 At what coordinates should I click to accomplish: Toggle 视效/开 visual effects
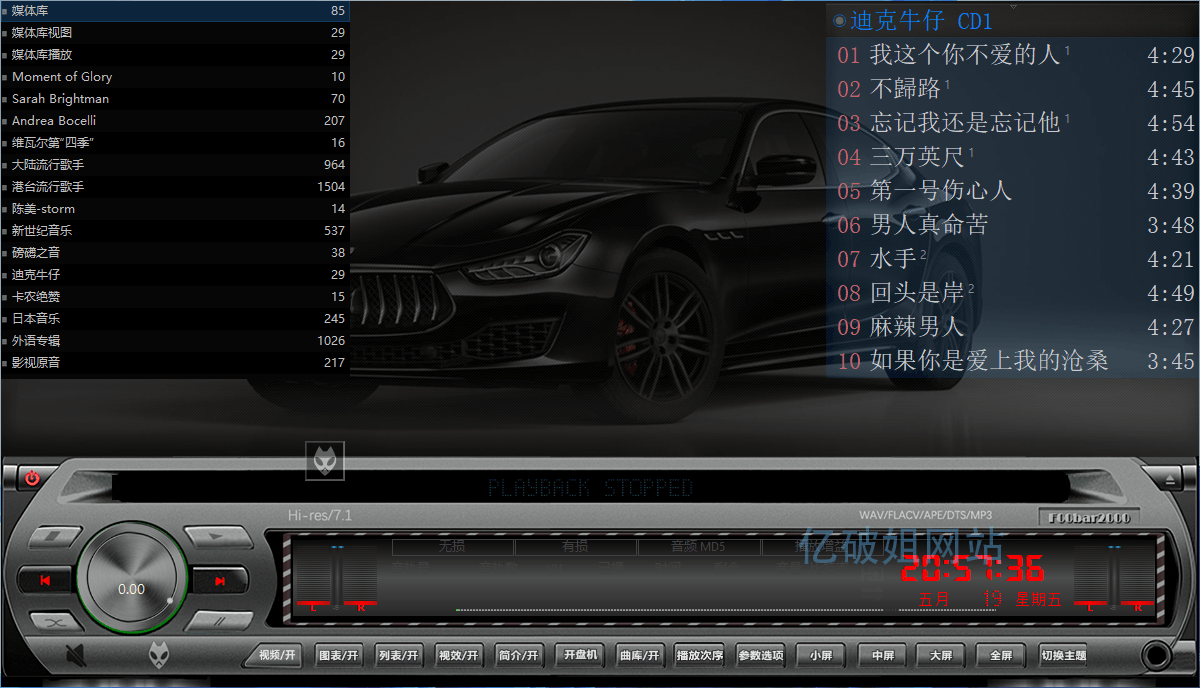click(x=459, y=655)
